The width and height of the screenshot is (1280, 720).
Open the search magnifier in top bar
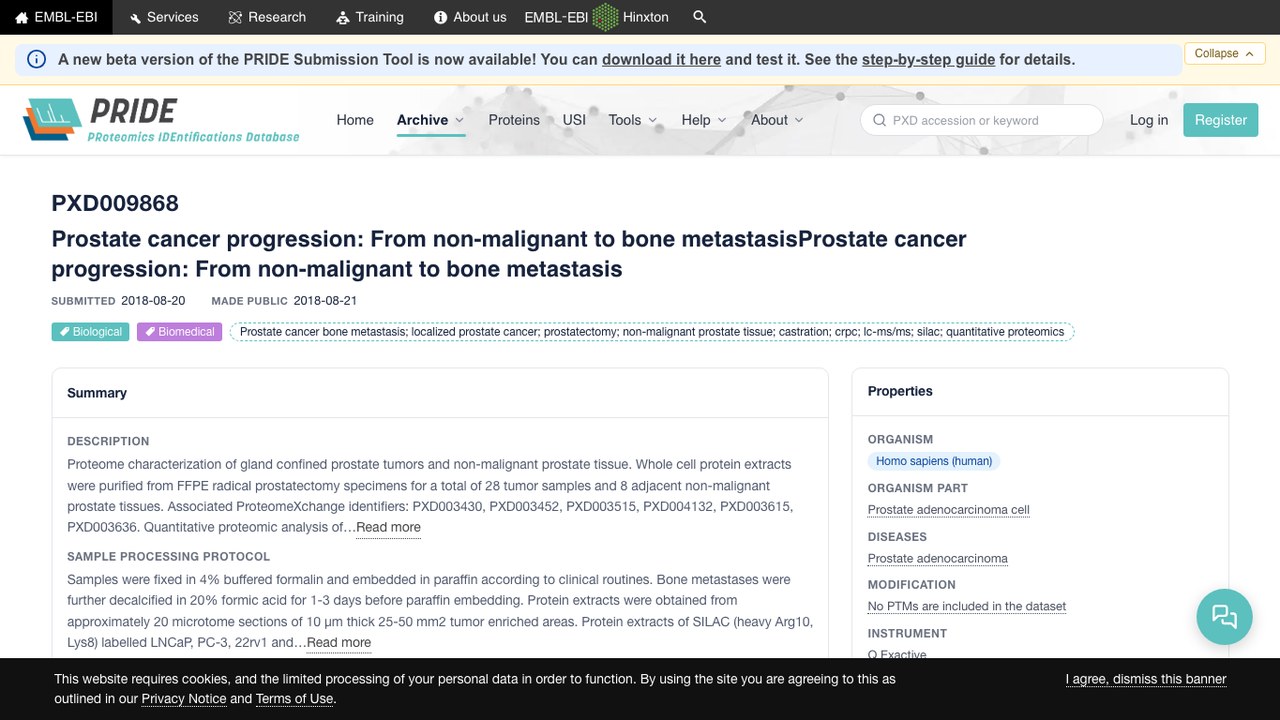click(x=700, y=17)
